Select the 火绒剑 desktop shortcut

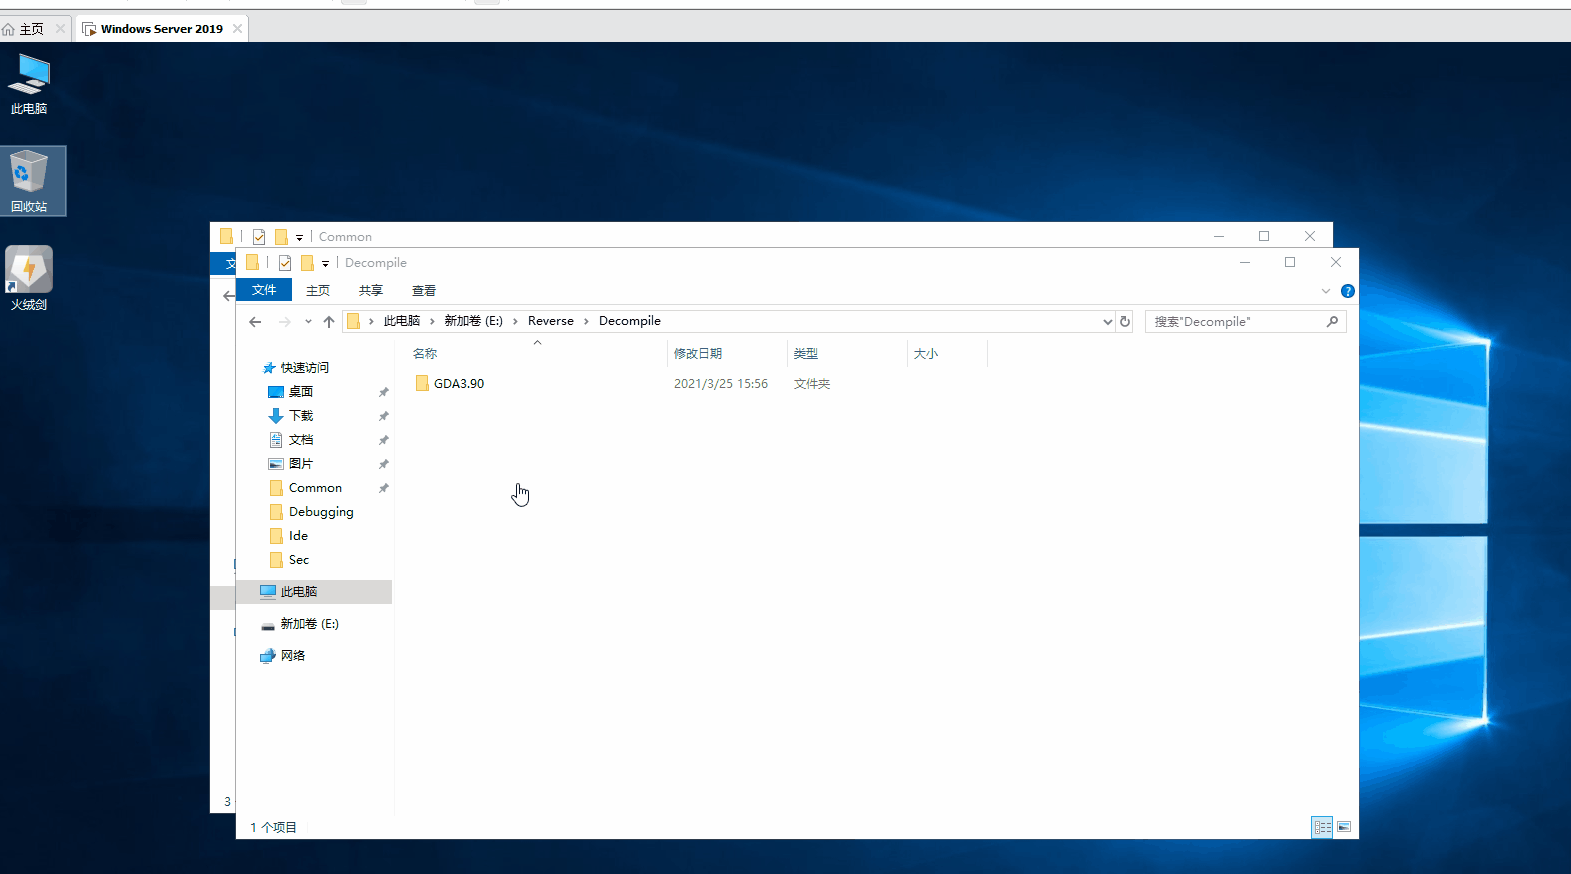coord(29,279)
